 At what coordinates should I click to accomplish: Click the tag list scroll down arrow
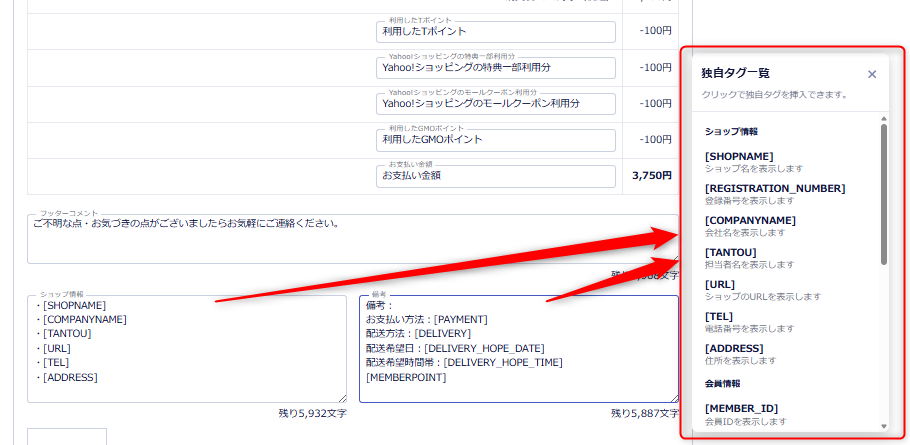pos(883,426)
